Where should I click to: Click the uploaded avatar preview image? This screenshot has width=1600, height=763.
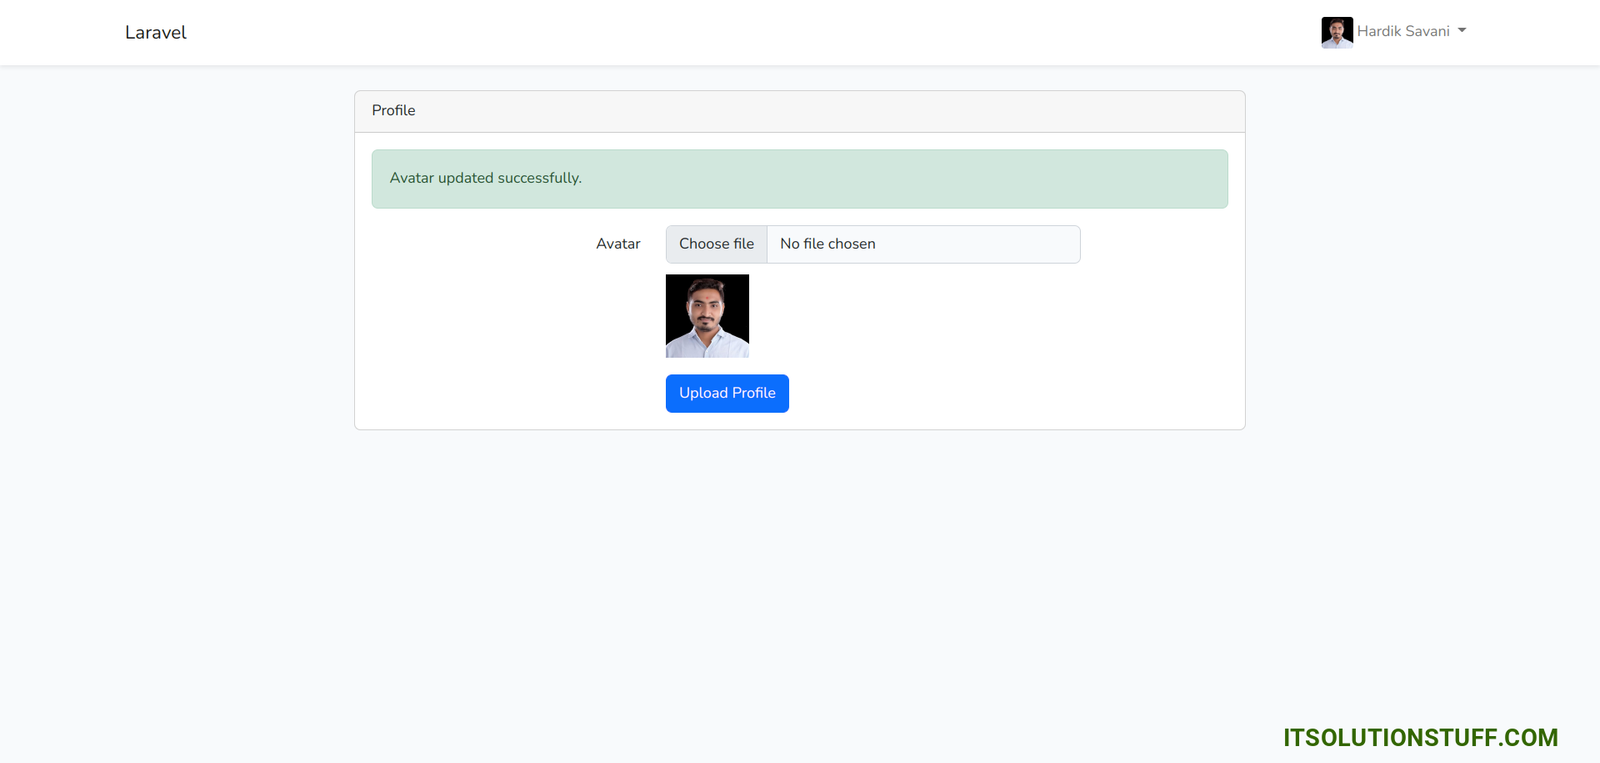pyautogui.click(x=707, y=316)
